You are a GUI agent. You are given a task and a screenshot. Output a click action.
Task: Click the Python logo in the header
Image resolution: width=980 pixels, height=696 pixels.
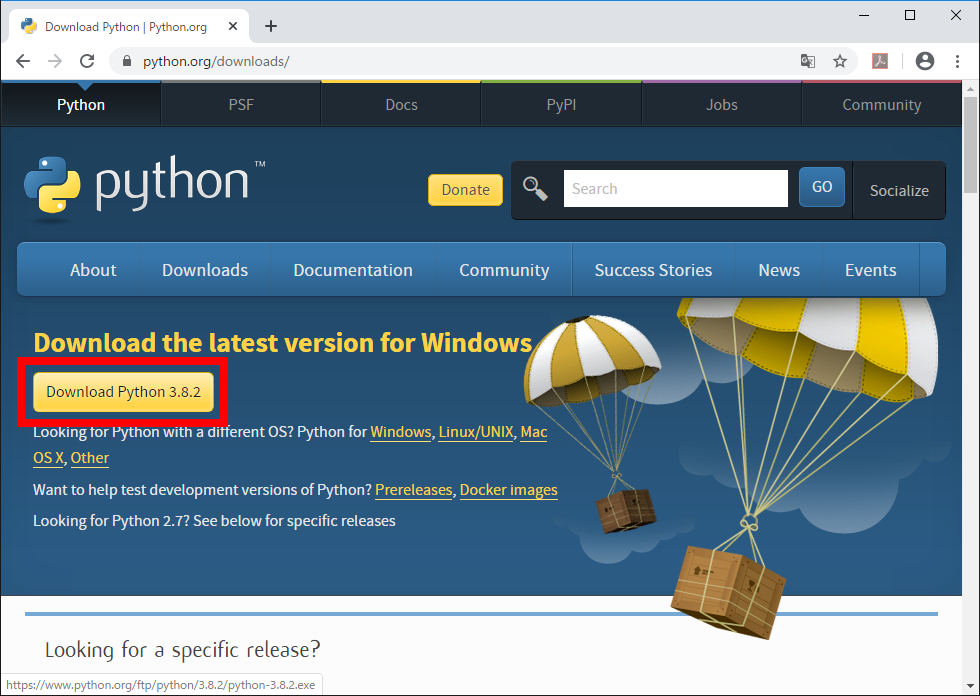(145, 187)
